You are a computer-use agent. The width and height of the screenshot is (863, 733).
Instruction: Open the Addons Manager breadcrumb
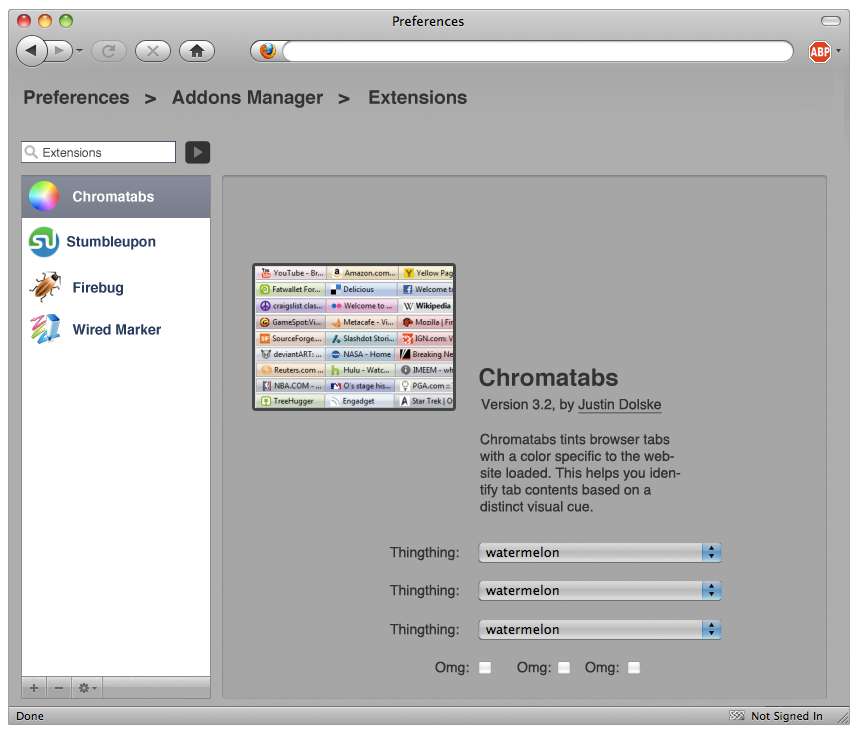(247, 97)
